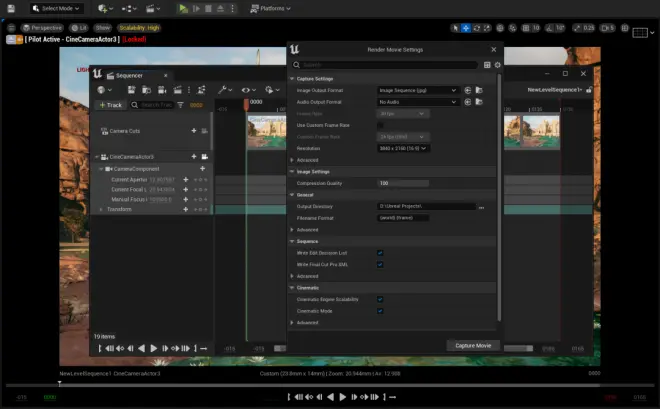Screen dimensions: 660x409
Task: Open Sequencer world selection globe dropdown
Action: pos(104,90)
